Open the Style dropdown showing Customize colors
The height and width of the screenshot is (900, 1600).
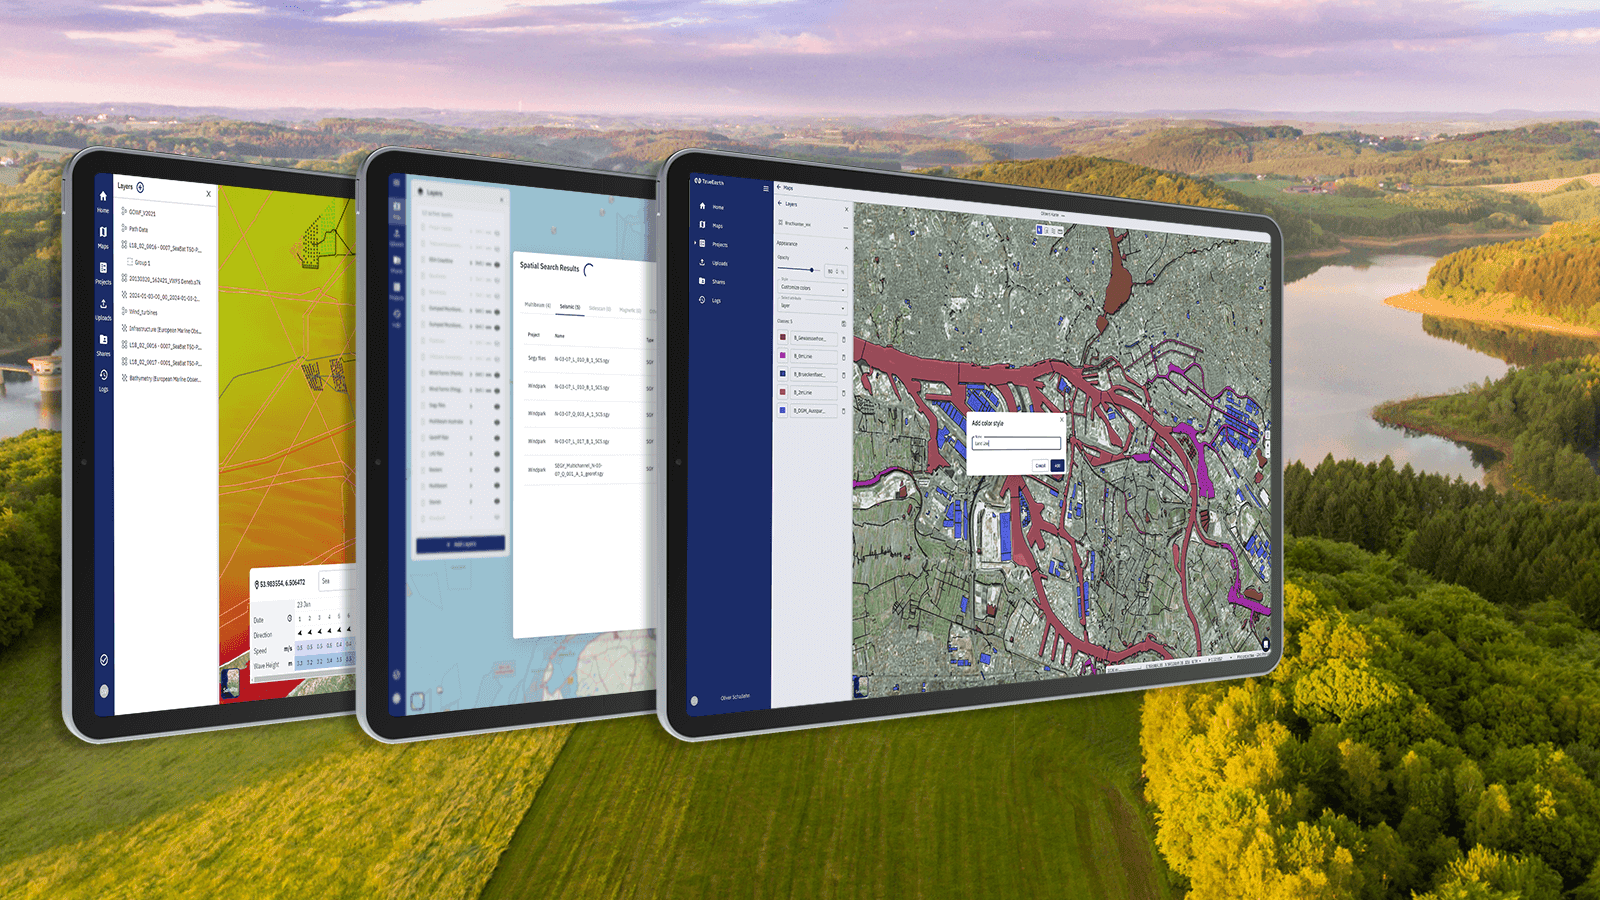(812, 288)
